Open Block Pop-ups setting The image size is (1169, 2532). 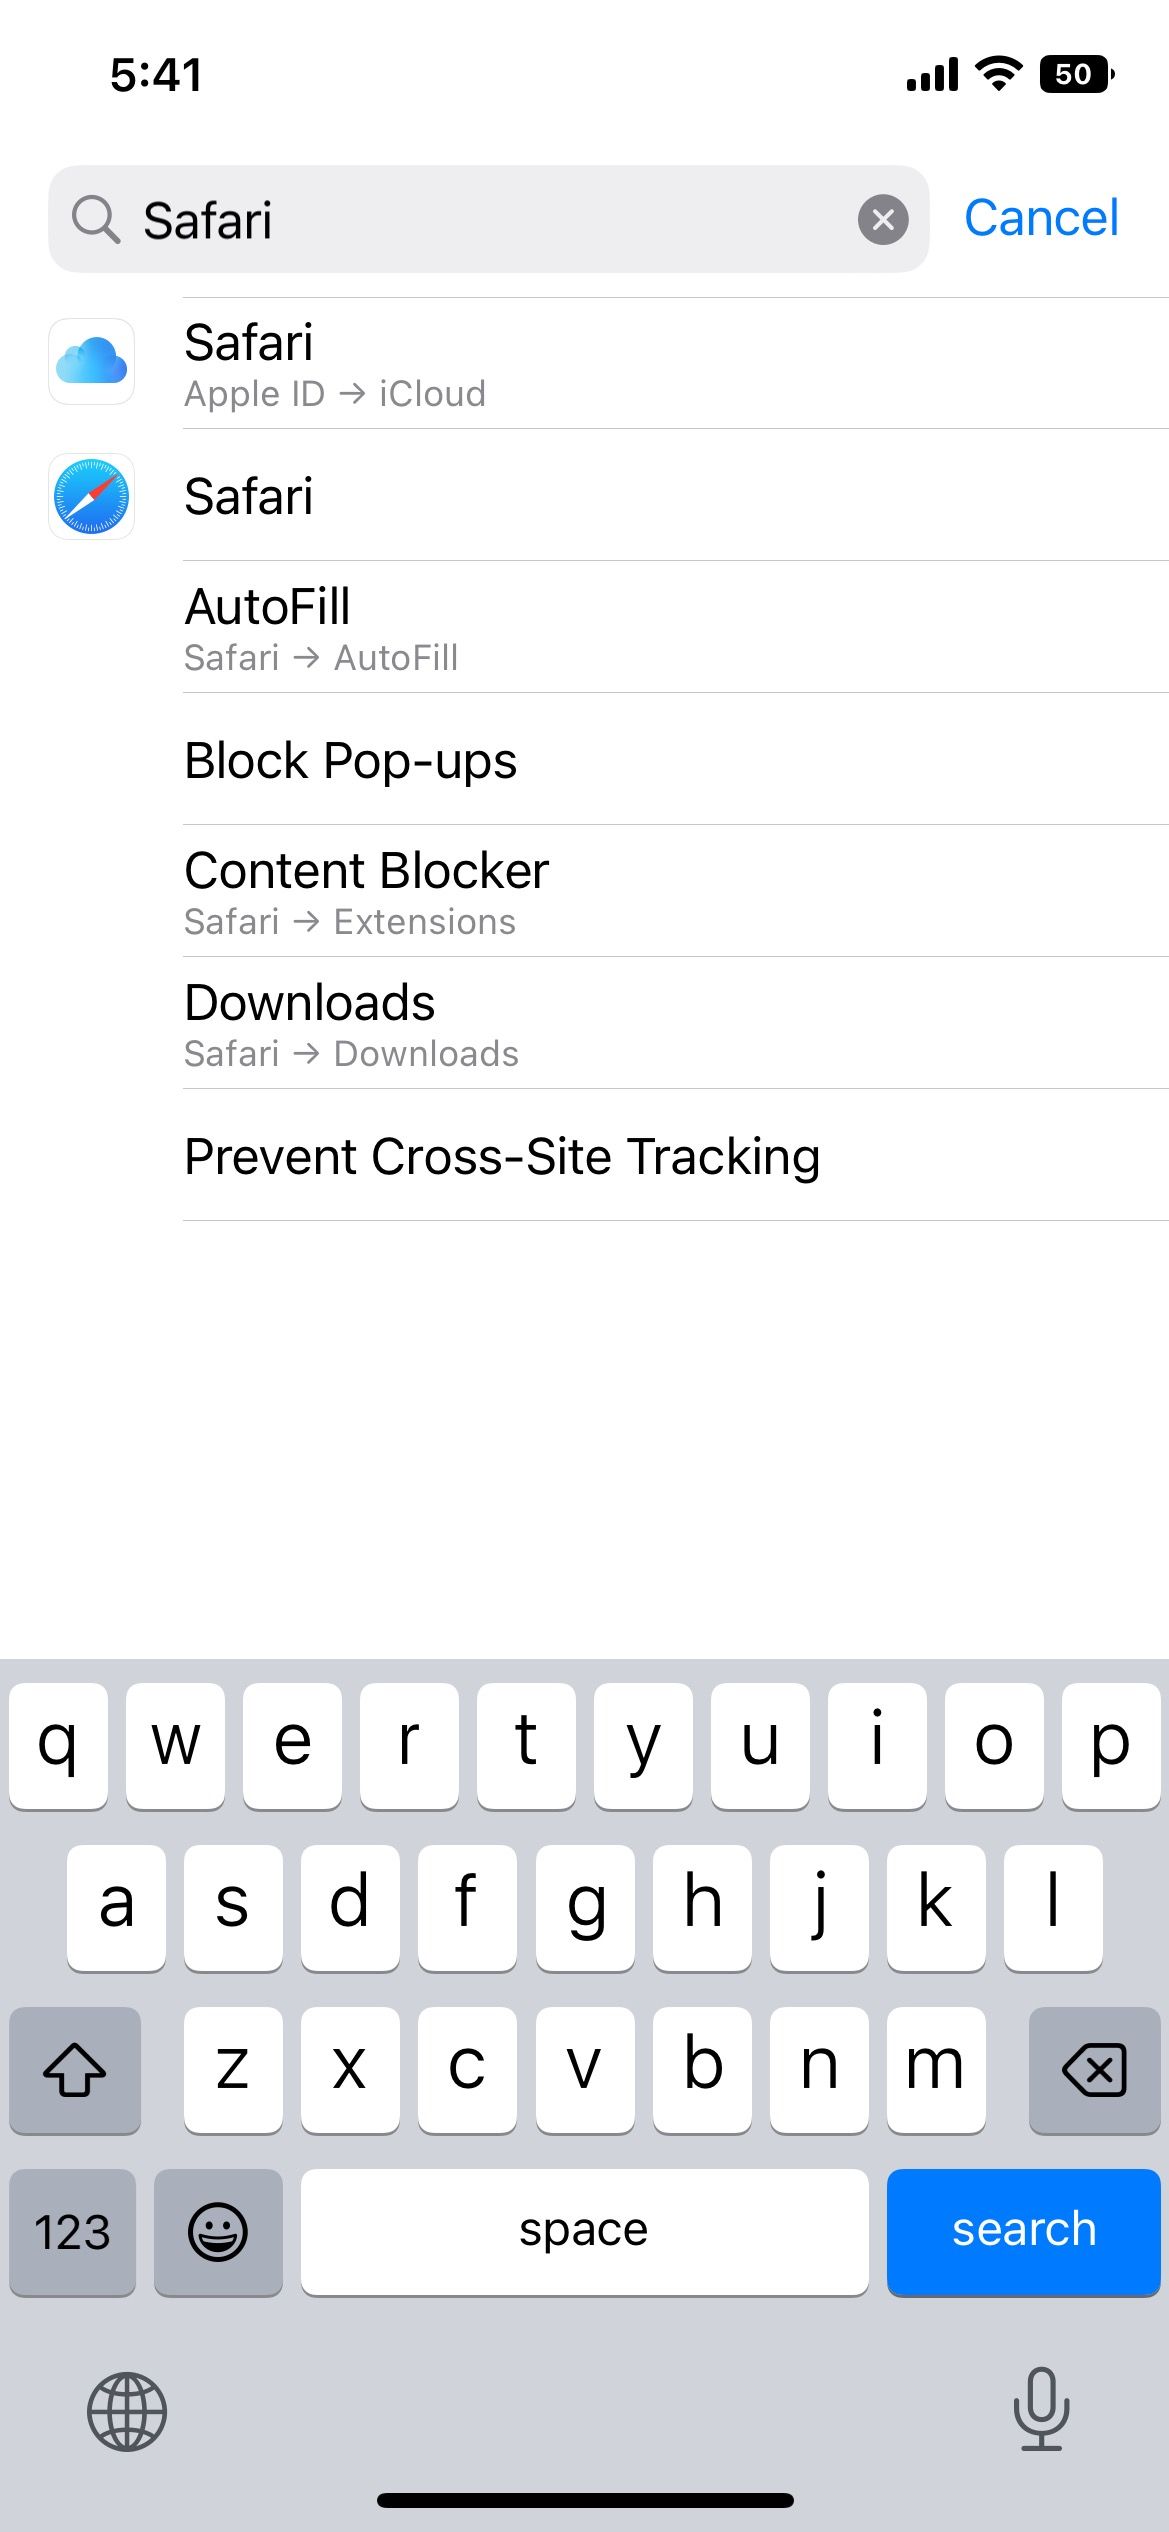[x=350, y=760]
